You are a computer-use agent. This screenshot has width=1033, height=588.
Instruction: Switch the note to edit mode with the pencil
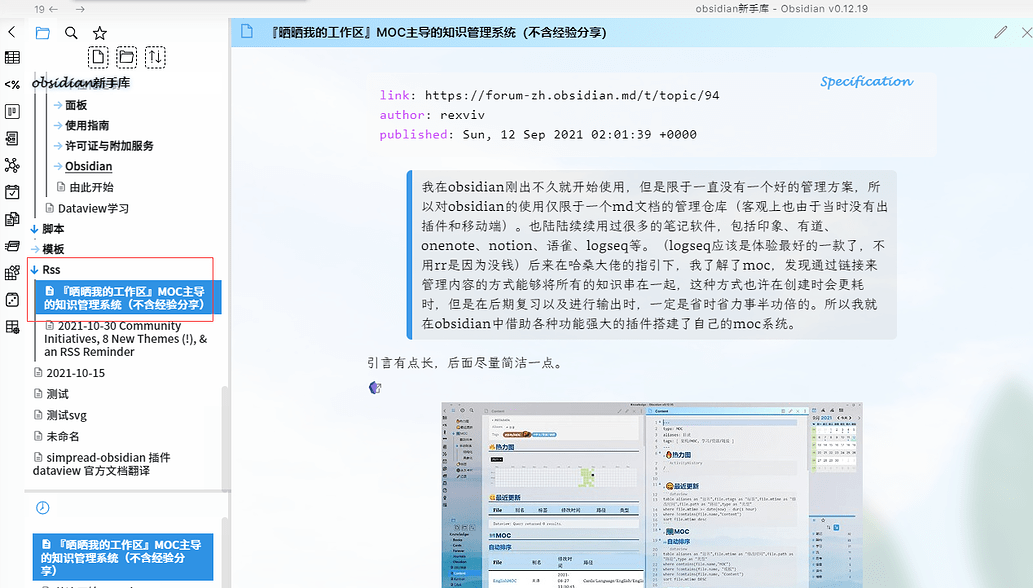(1001, 32)
